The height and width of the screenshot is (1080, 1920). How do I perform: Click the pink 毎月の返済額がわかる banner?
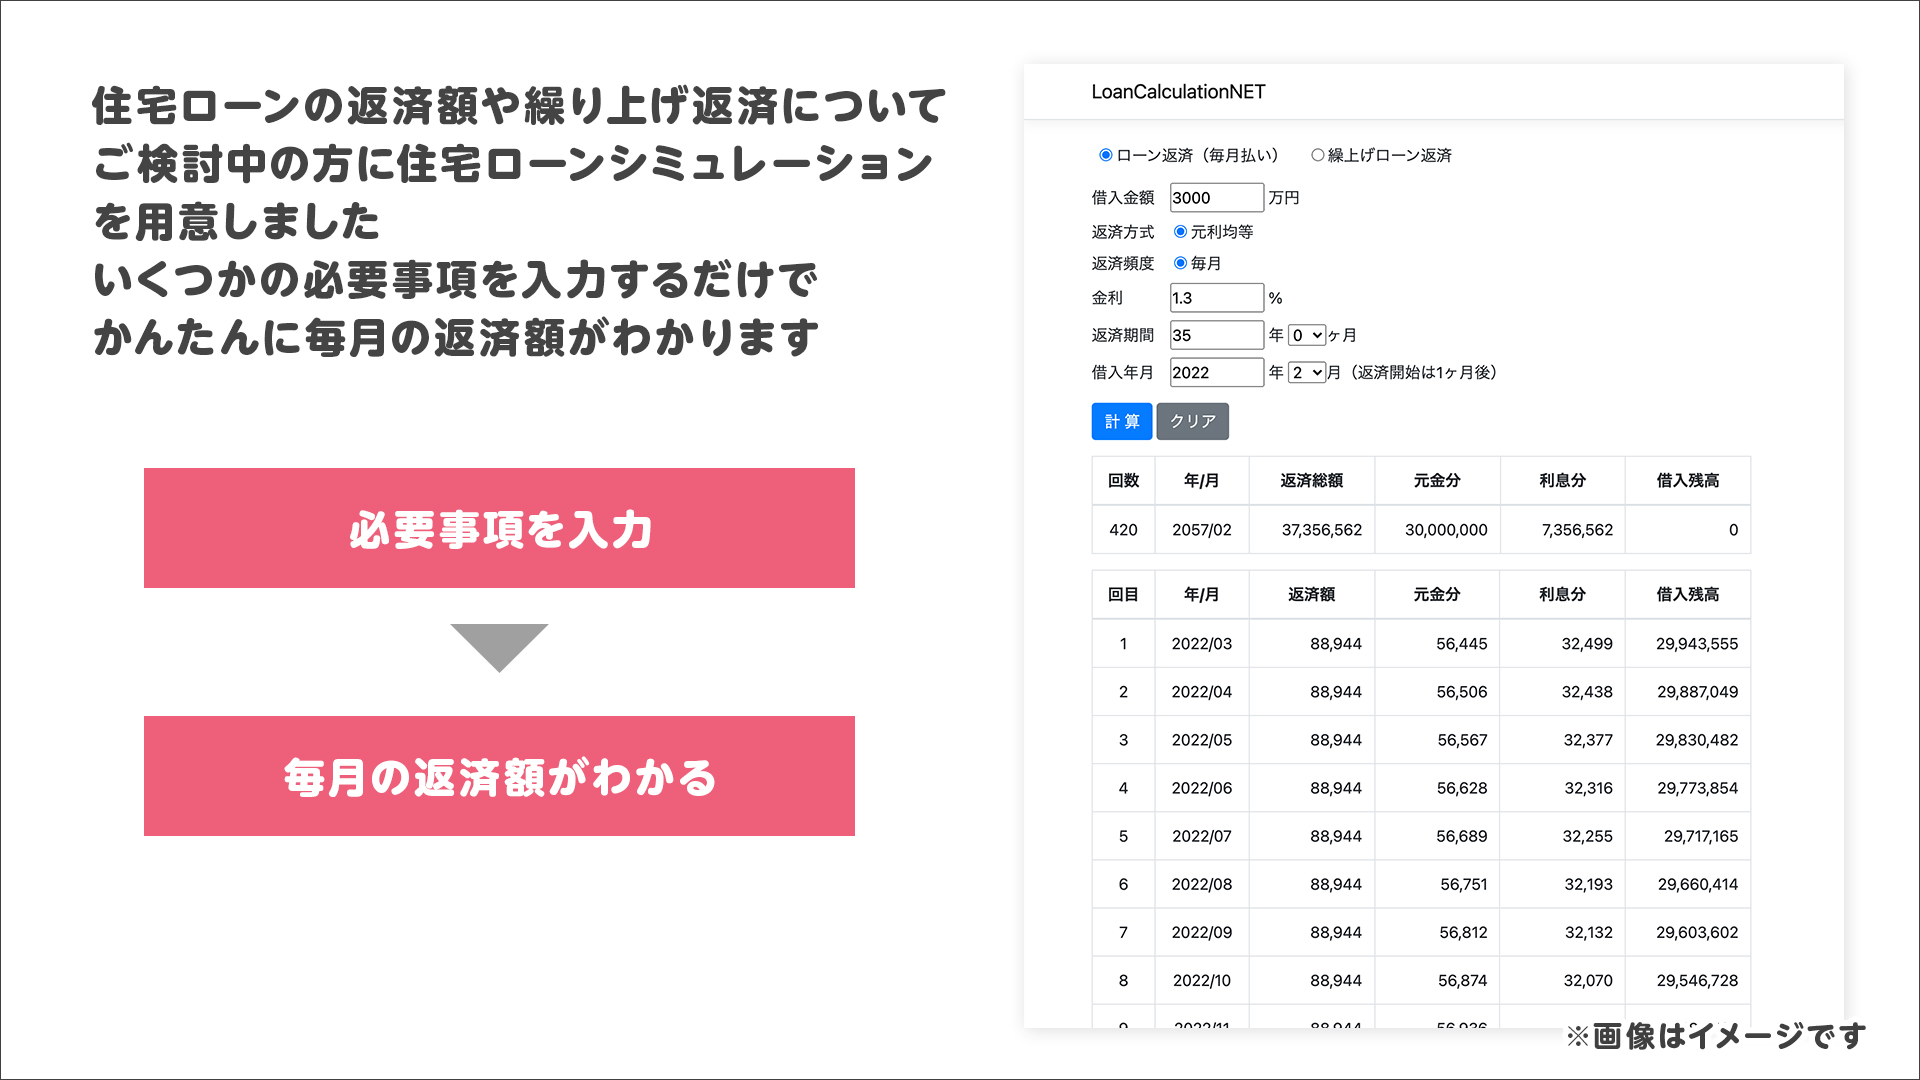(x=499, y=776)
